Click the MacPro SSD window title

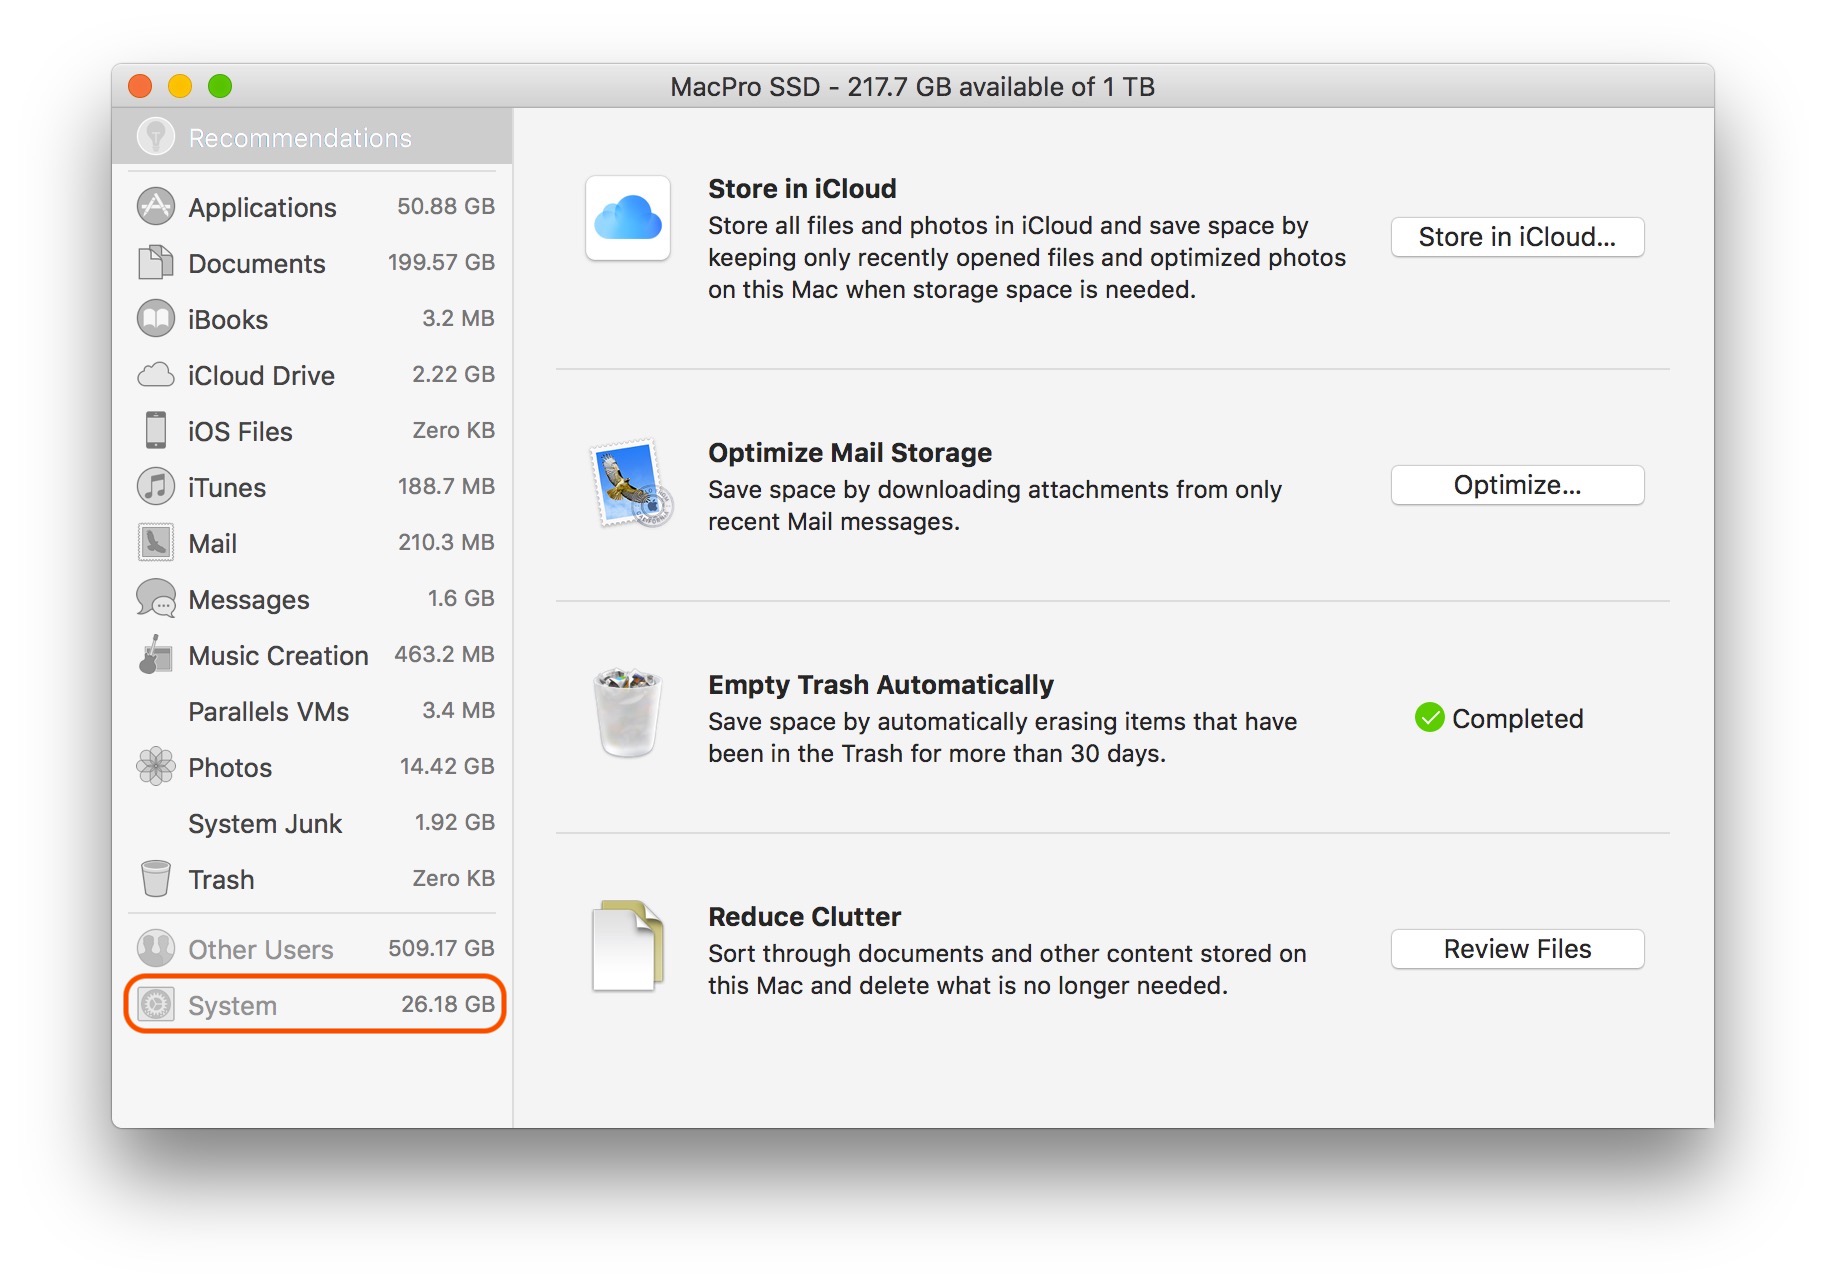click(x=912, y=87)
